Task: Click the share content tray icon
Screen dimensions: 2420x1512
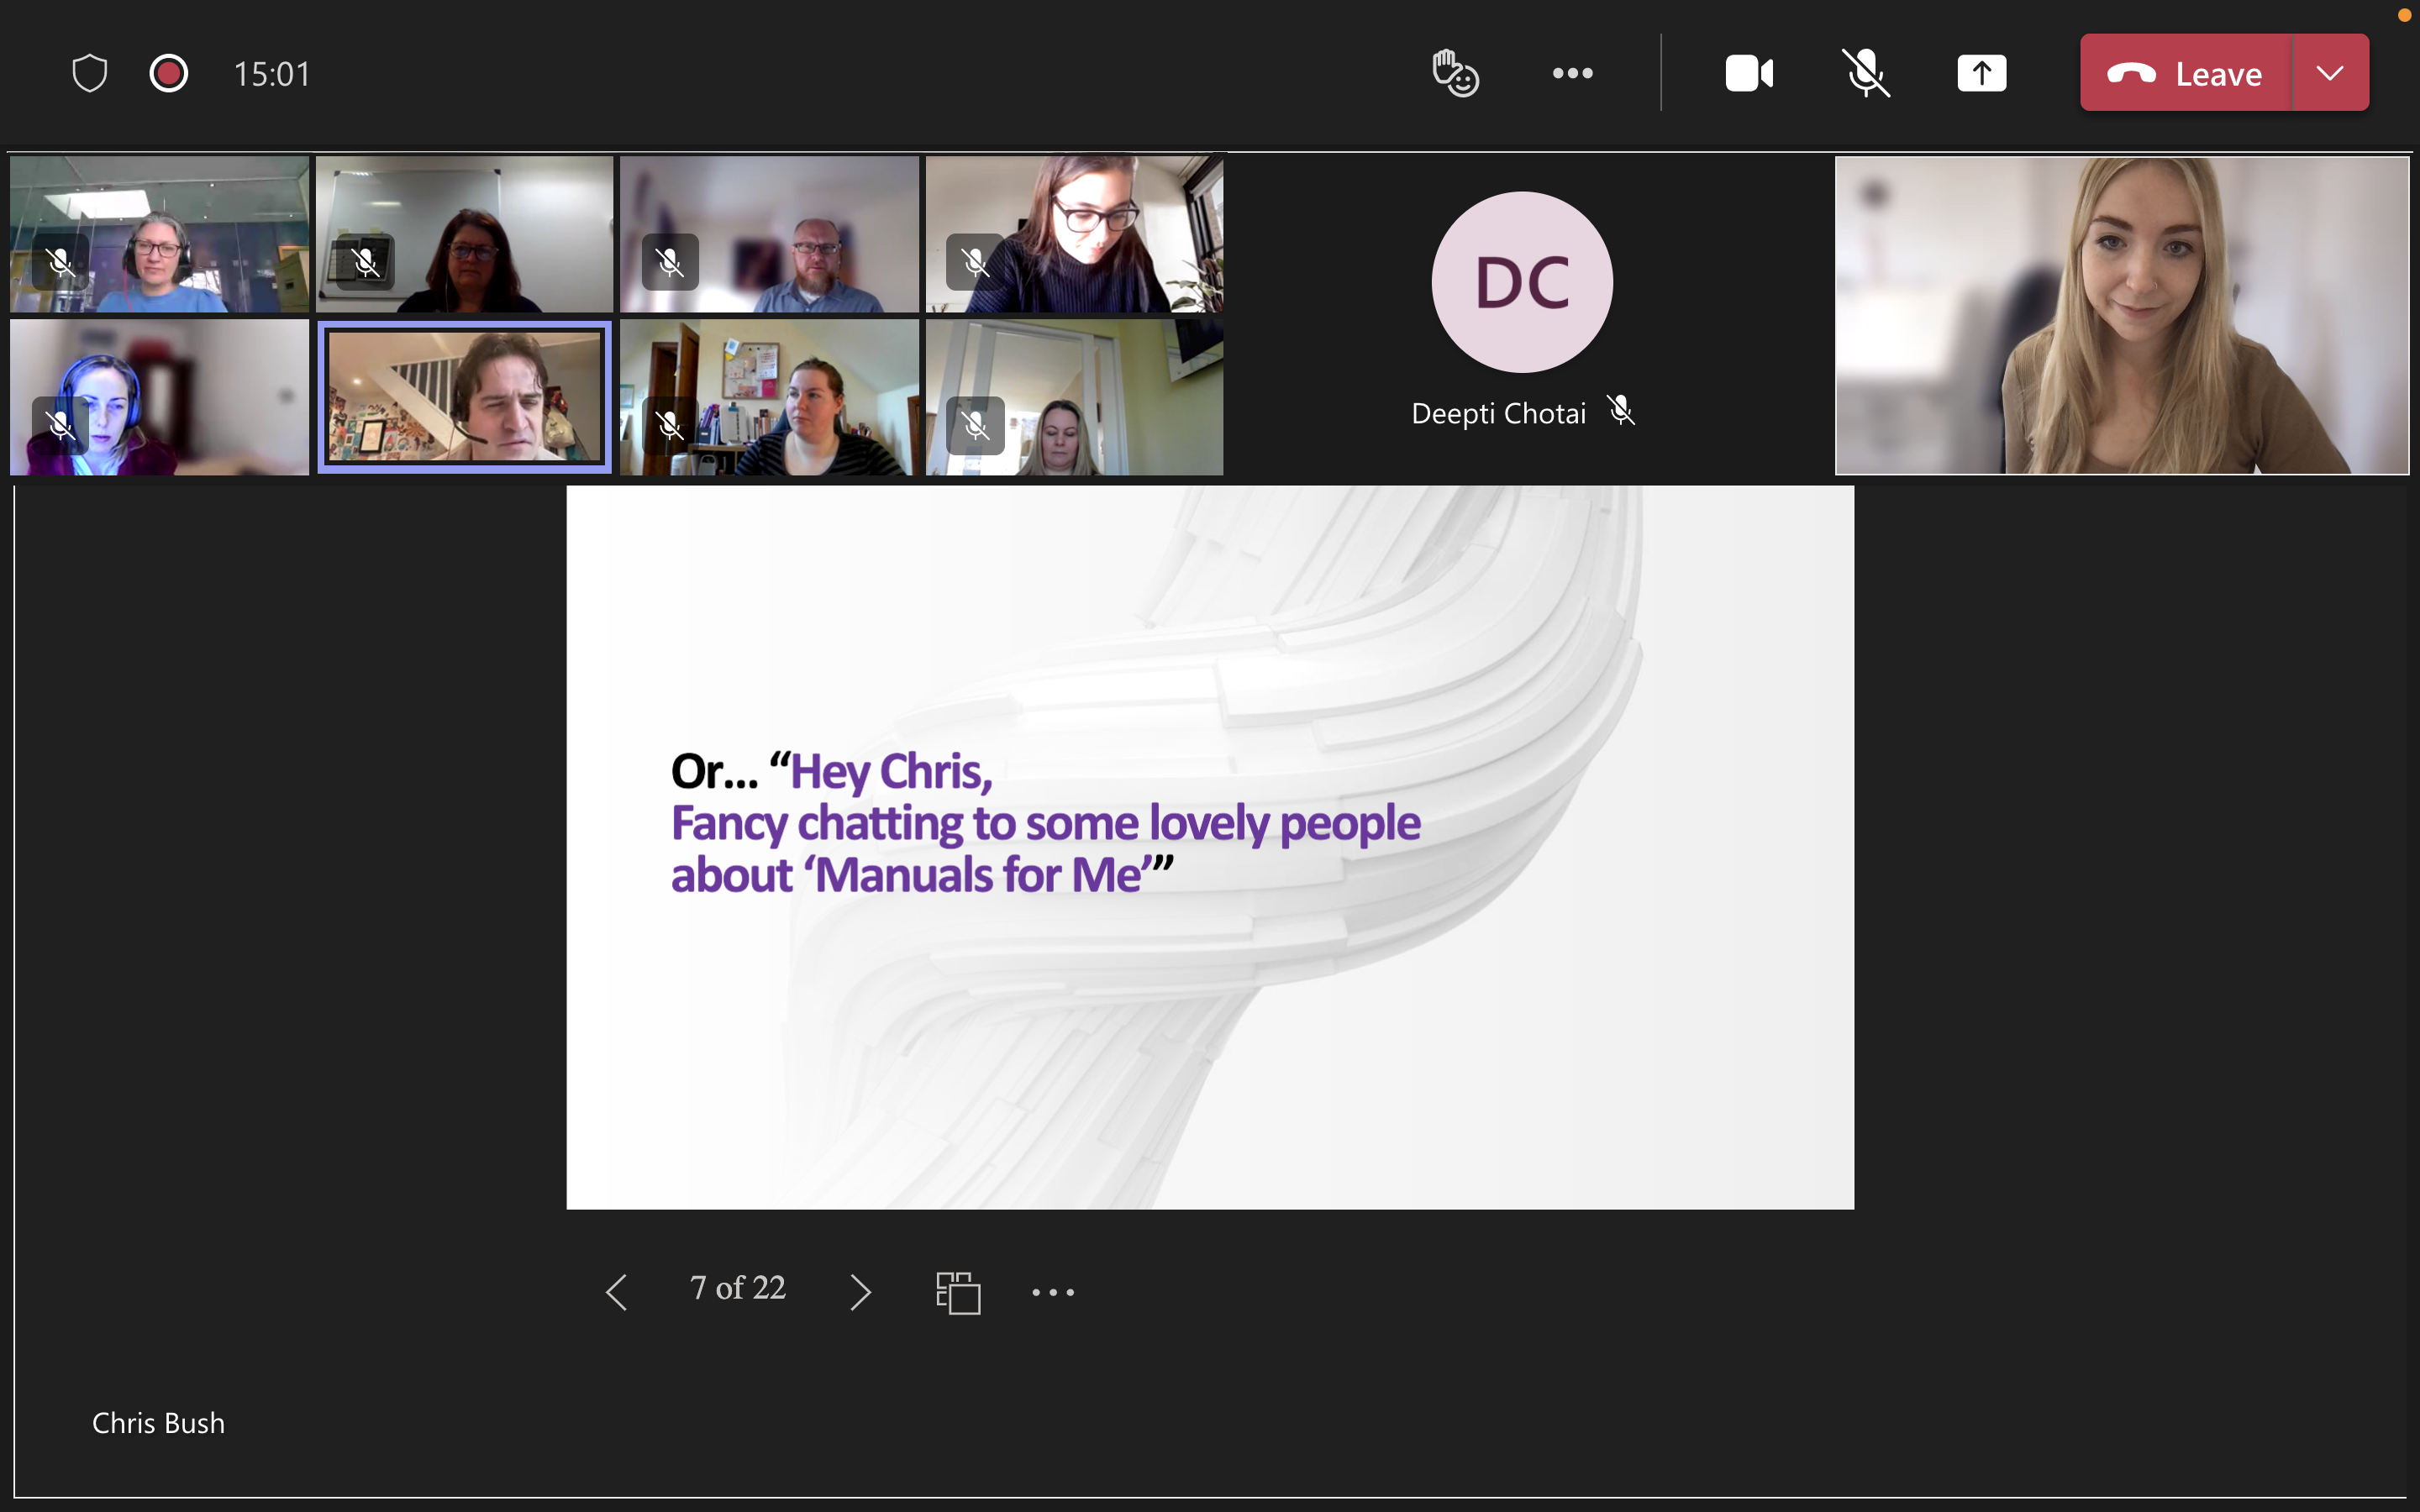Action: click(1981, 73)
